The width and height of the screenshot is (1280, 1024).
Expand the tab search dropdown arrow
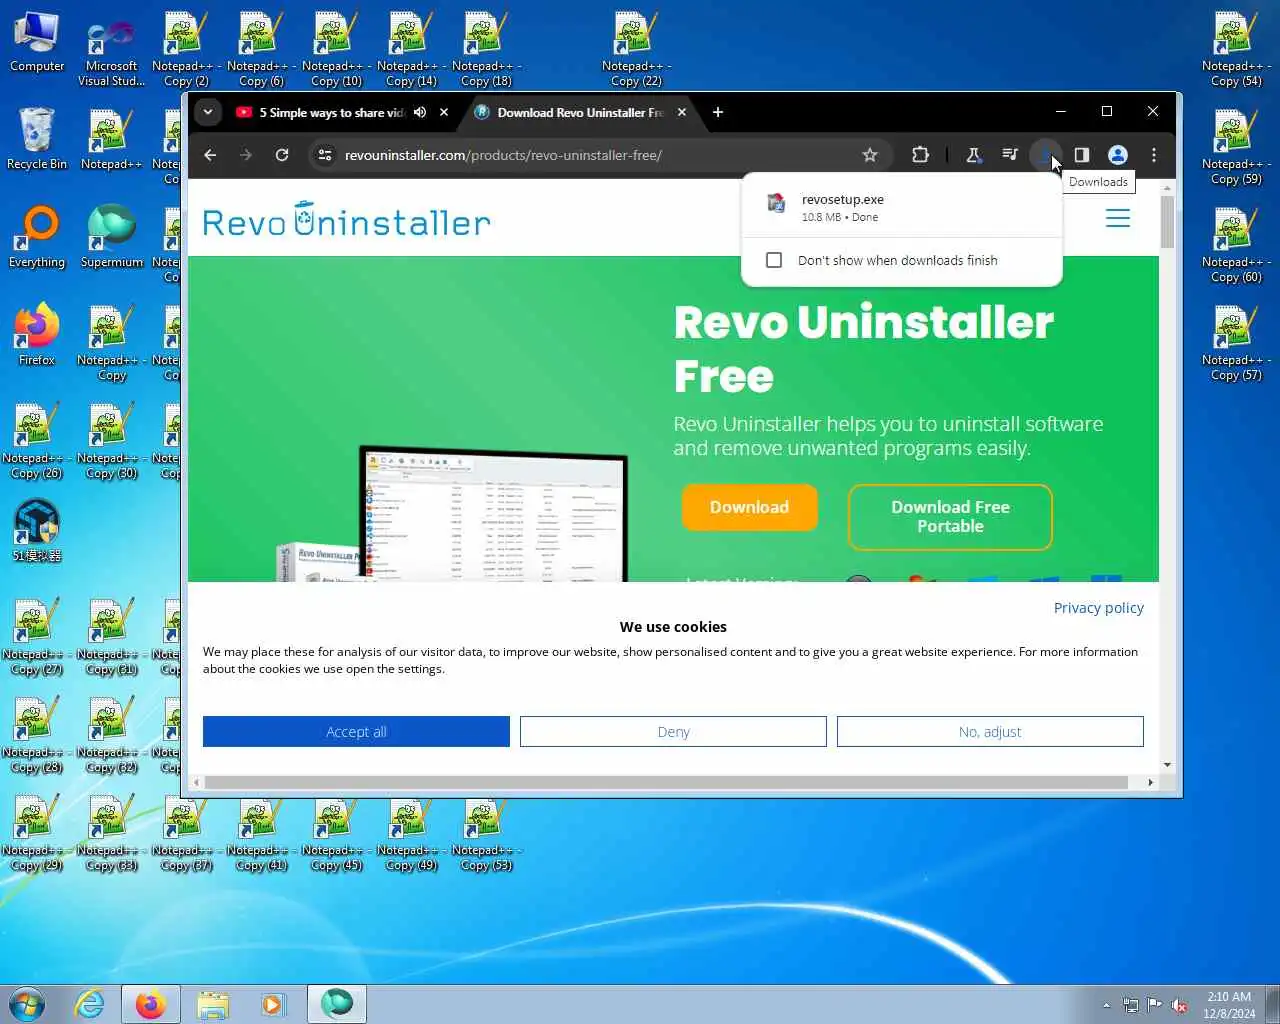point(207,112)
